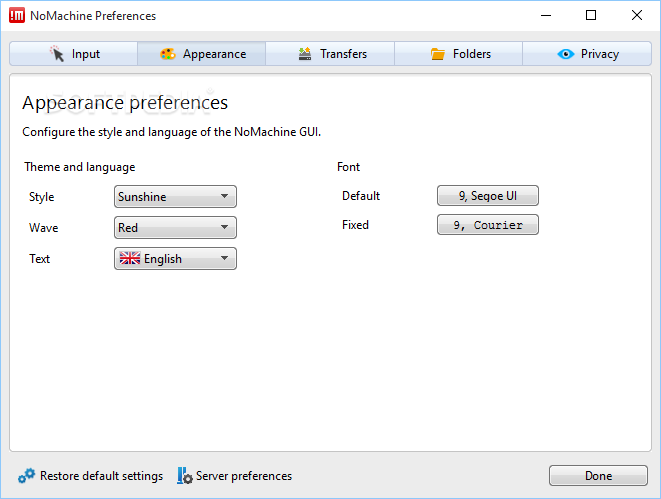Click the Privacy eye icon
661x499 pixels.
566,54
